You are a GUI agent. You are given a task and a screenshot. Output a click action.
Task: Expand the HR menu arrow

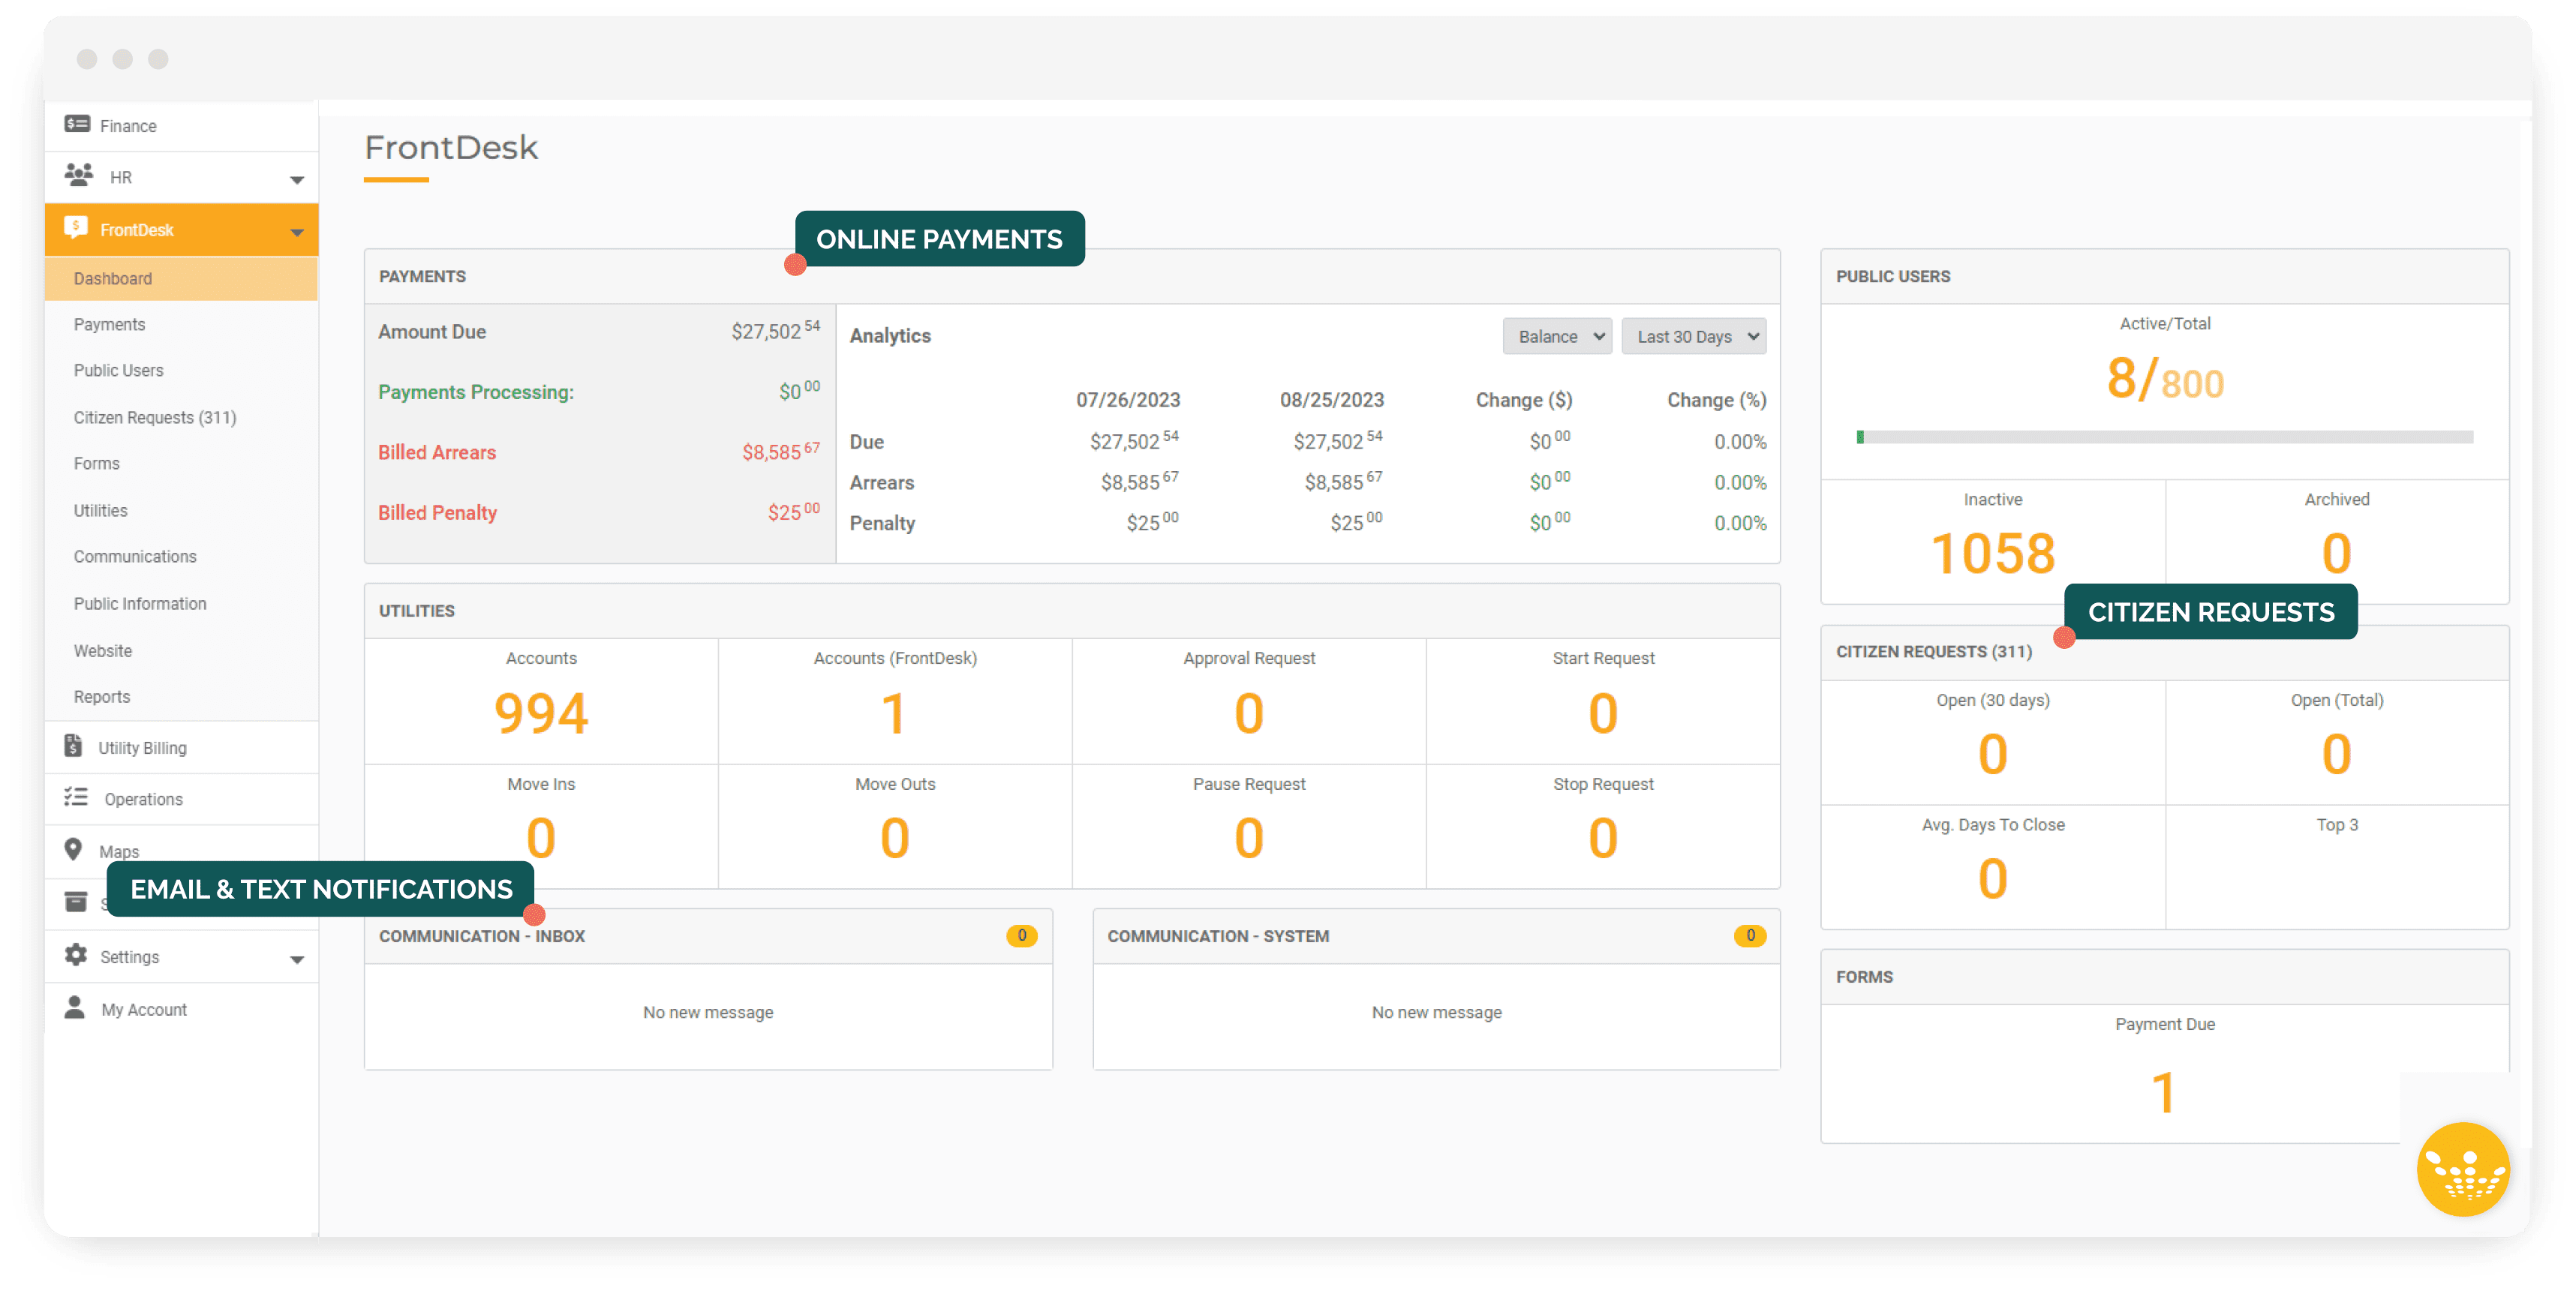click(297, 180)
